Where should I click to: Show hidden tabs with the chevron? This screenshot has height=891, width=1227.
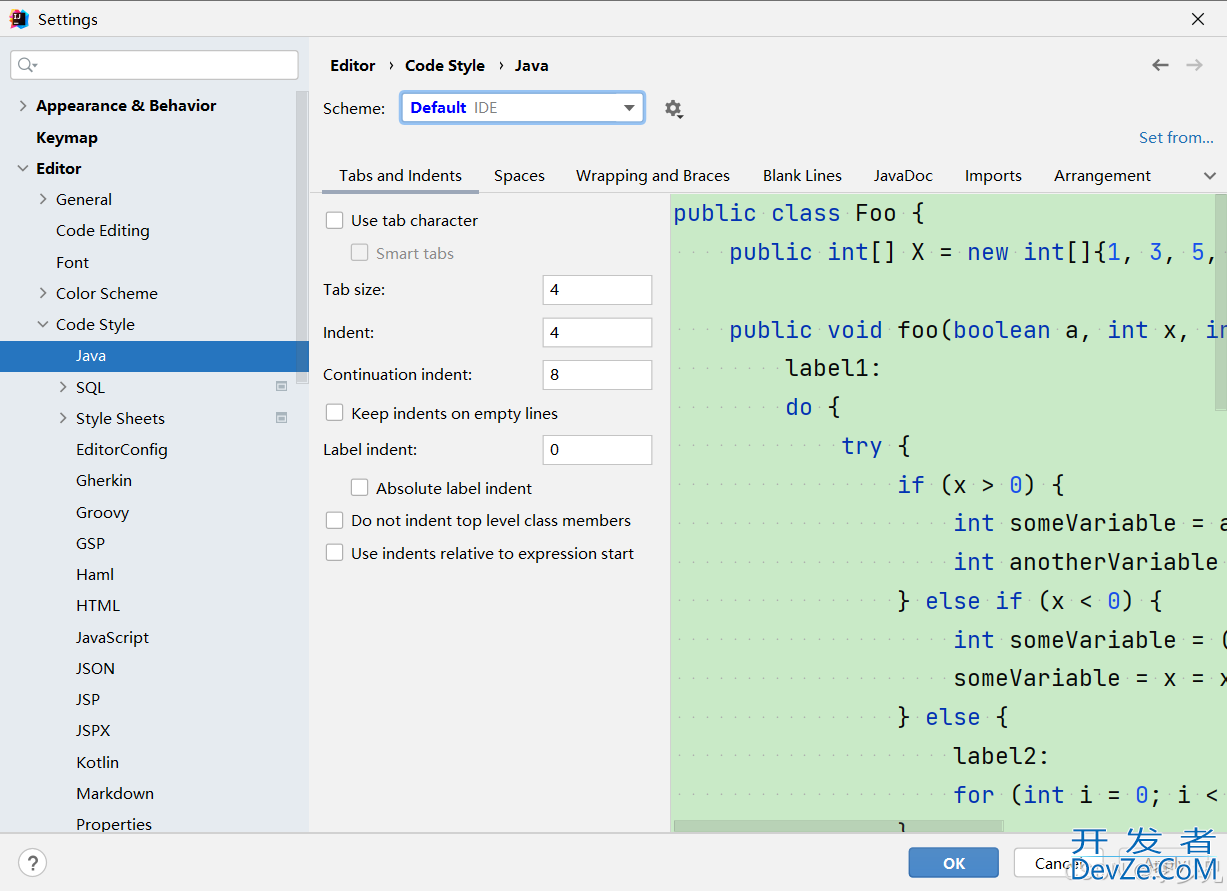click(x=1210, y=176)
